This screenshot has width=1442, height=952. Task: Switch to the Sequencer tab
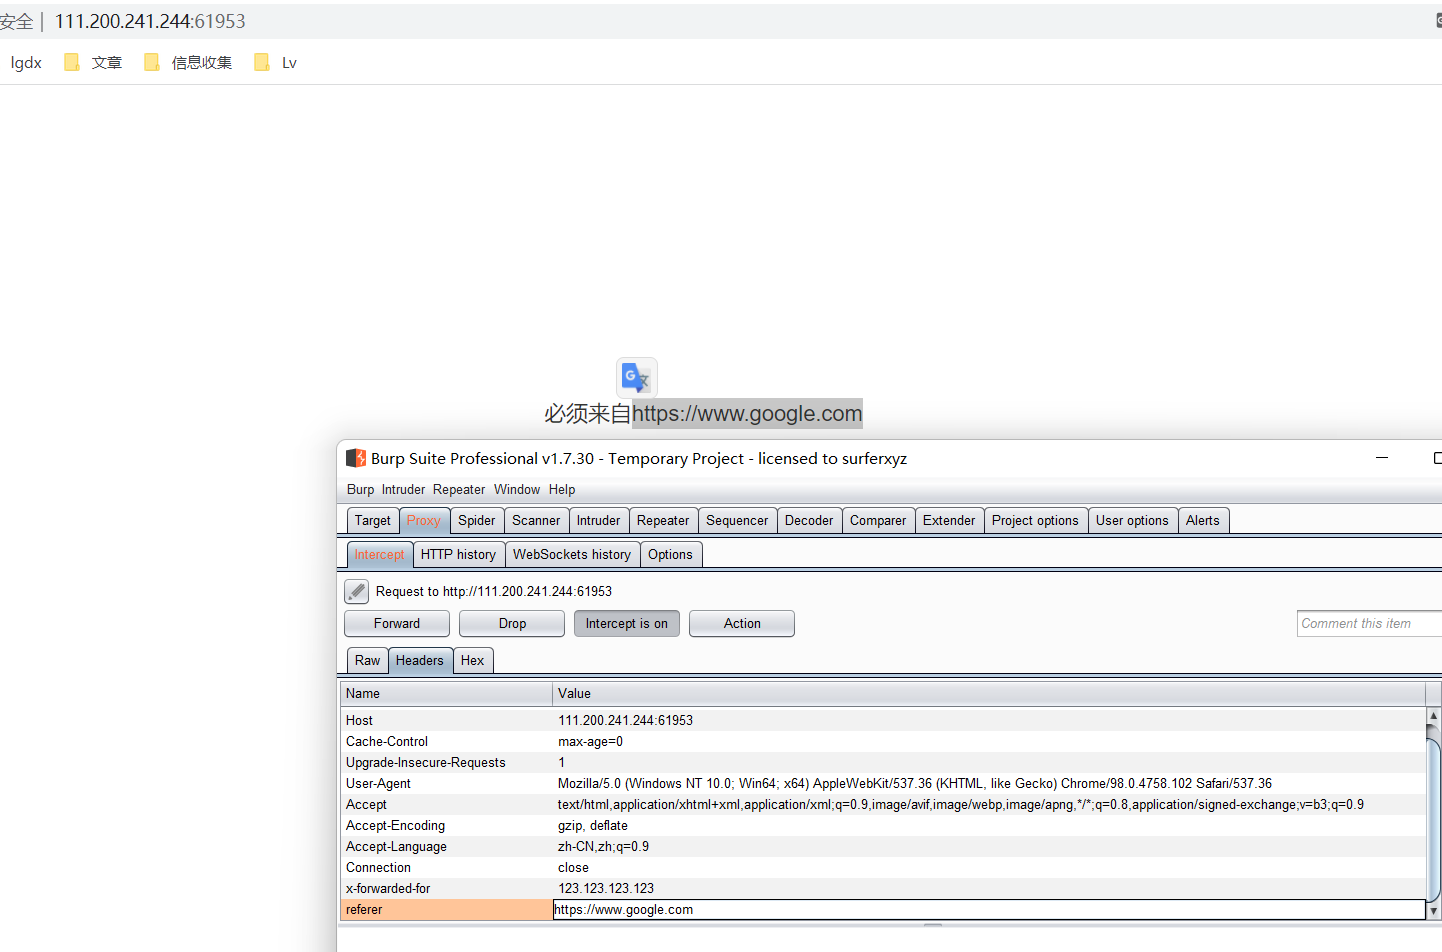[x=737, y=520]
